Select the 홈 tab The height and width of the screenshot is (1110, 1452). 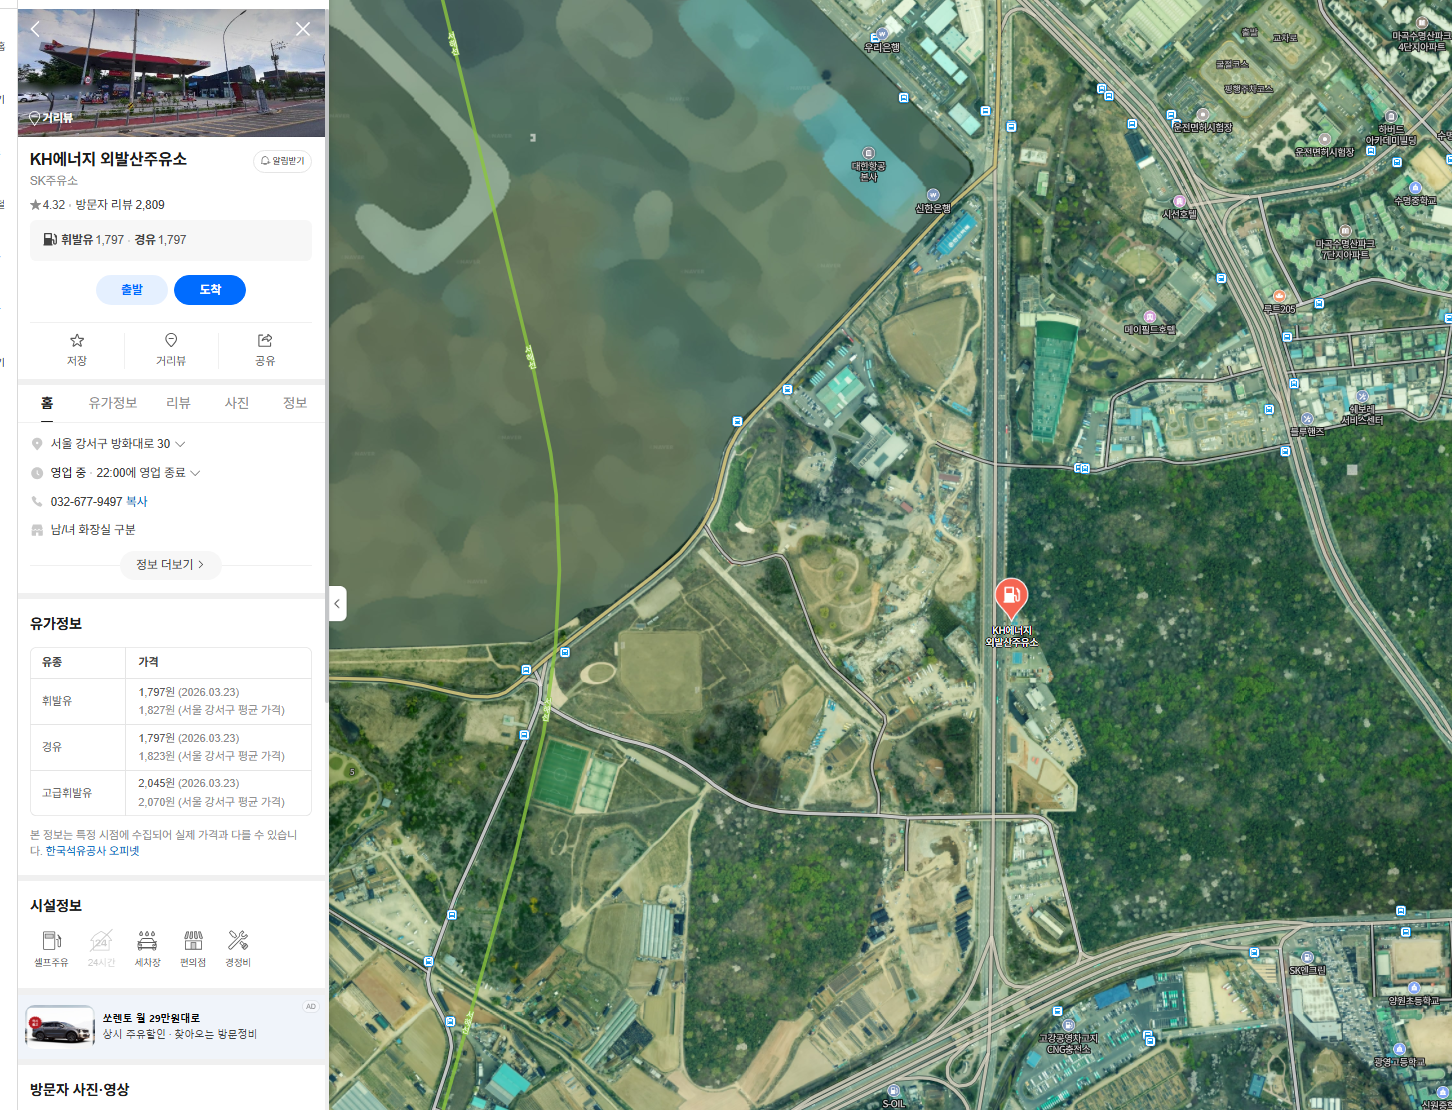(47, 403)
